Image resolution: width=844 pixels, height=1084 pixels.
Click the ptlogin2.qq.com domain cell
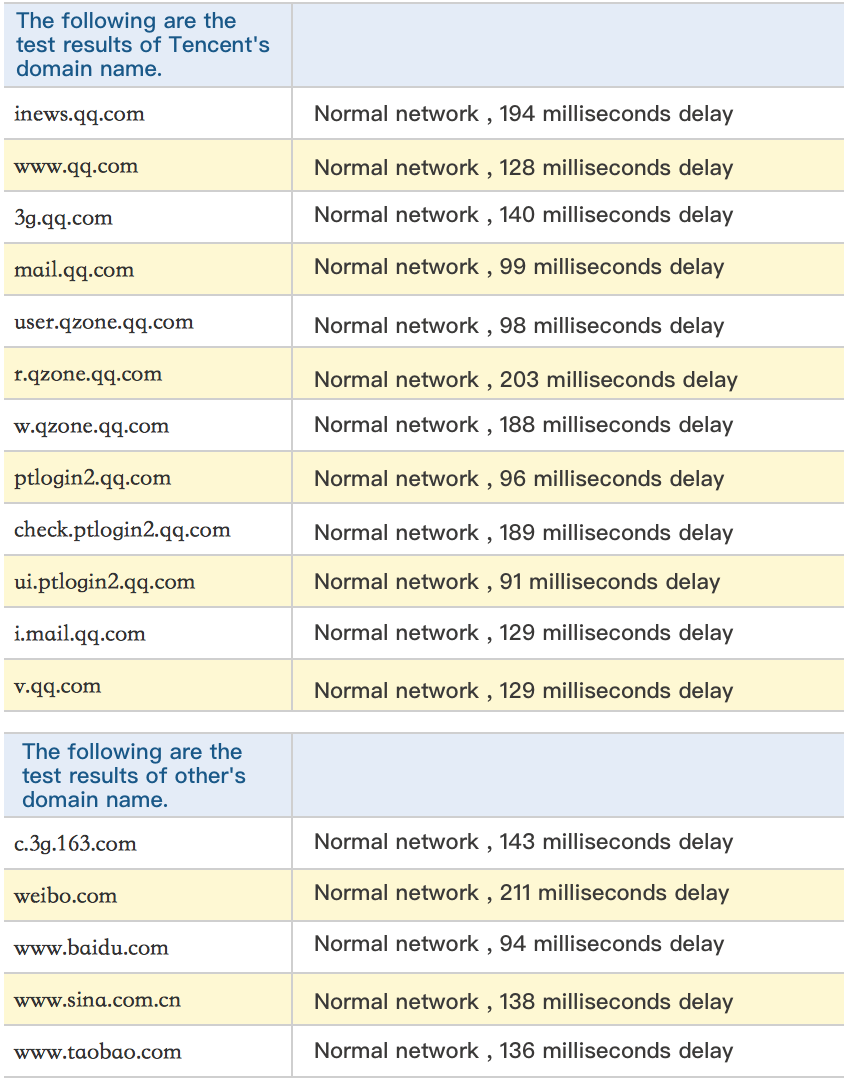pos(93,478)
